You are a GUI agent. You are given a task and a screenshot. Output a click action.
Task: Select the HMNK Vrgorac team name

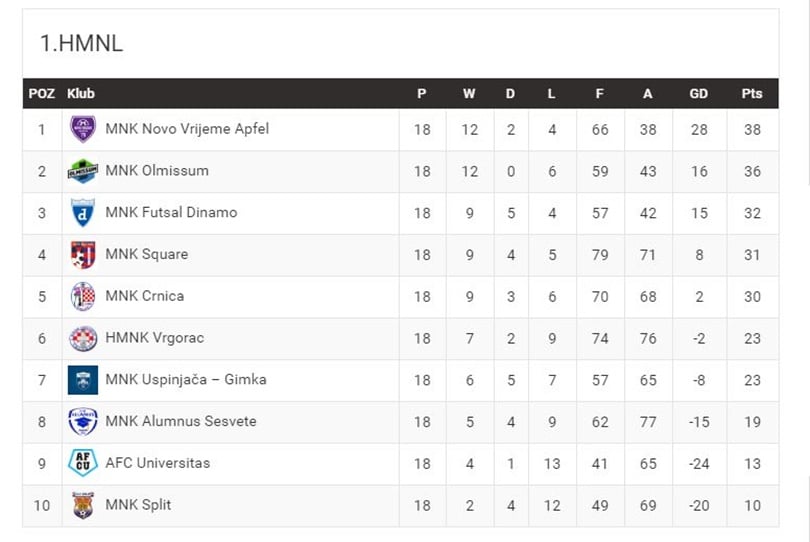tap(154, 337)
